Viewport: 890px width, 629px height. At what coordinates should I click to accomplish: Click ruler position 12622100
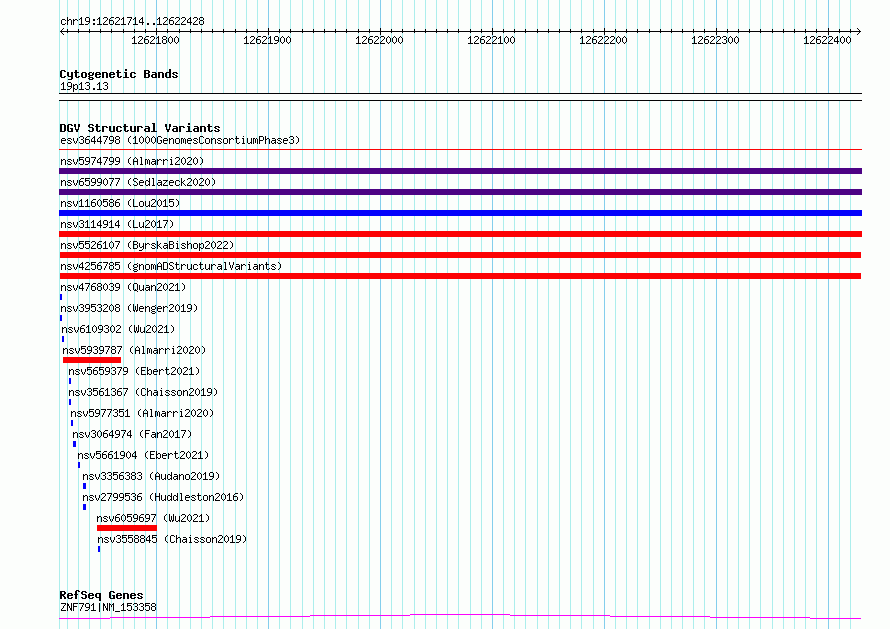point(491,40)
